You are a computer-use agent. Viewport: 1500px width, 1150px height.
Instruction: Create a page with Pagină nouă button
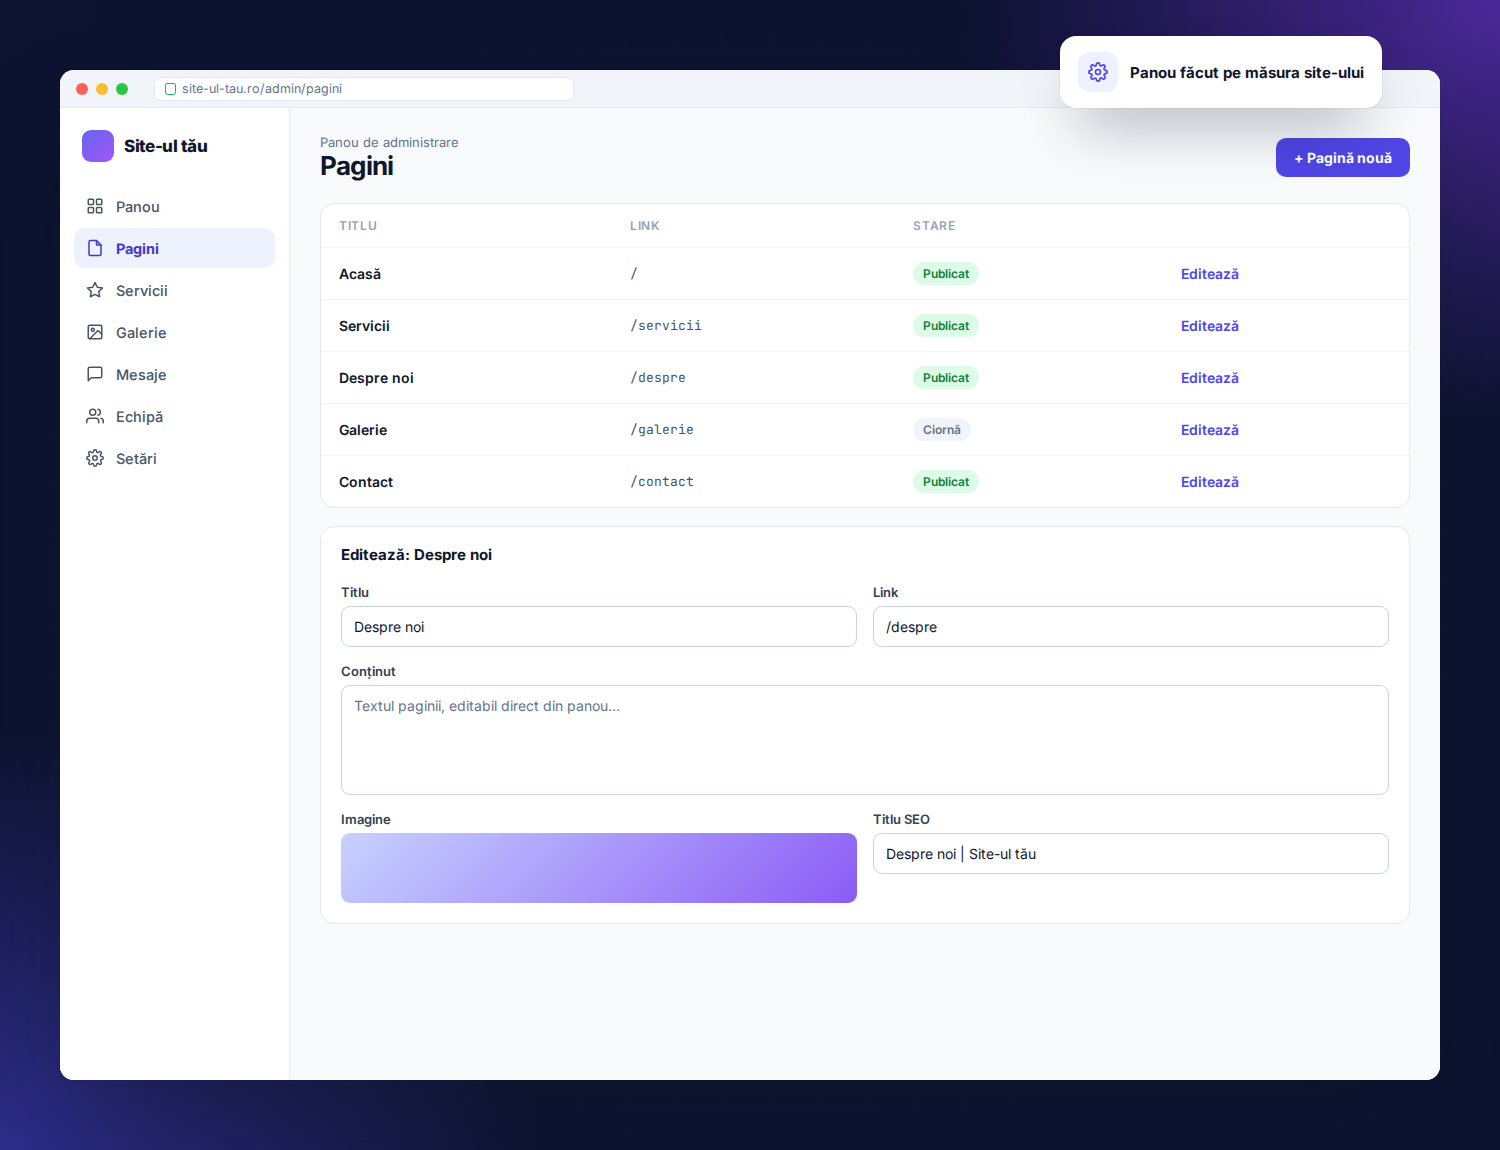1342,158
